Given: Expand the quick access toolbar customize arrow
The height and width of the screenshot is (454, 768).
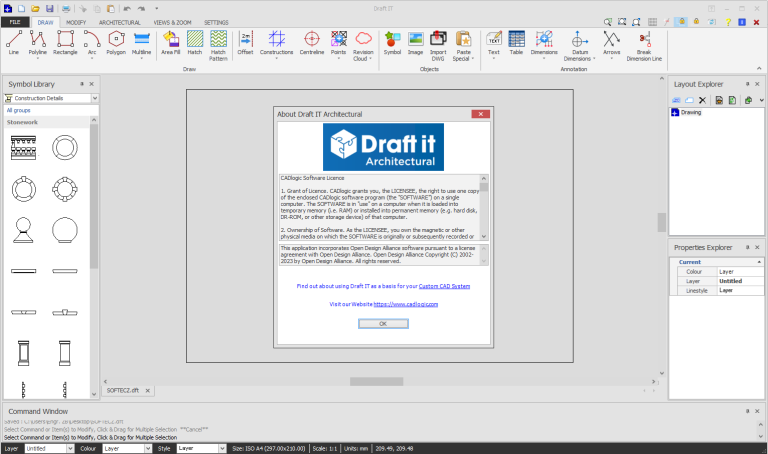Looking at the screenshot, I should click(157, 8).
